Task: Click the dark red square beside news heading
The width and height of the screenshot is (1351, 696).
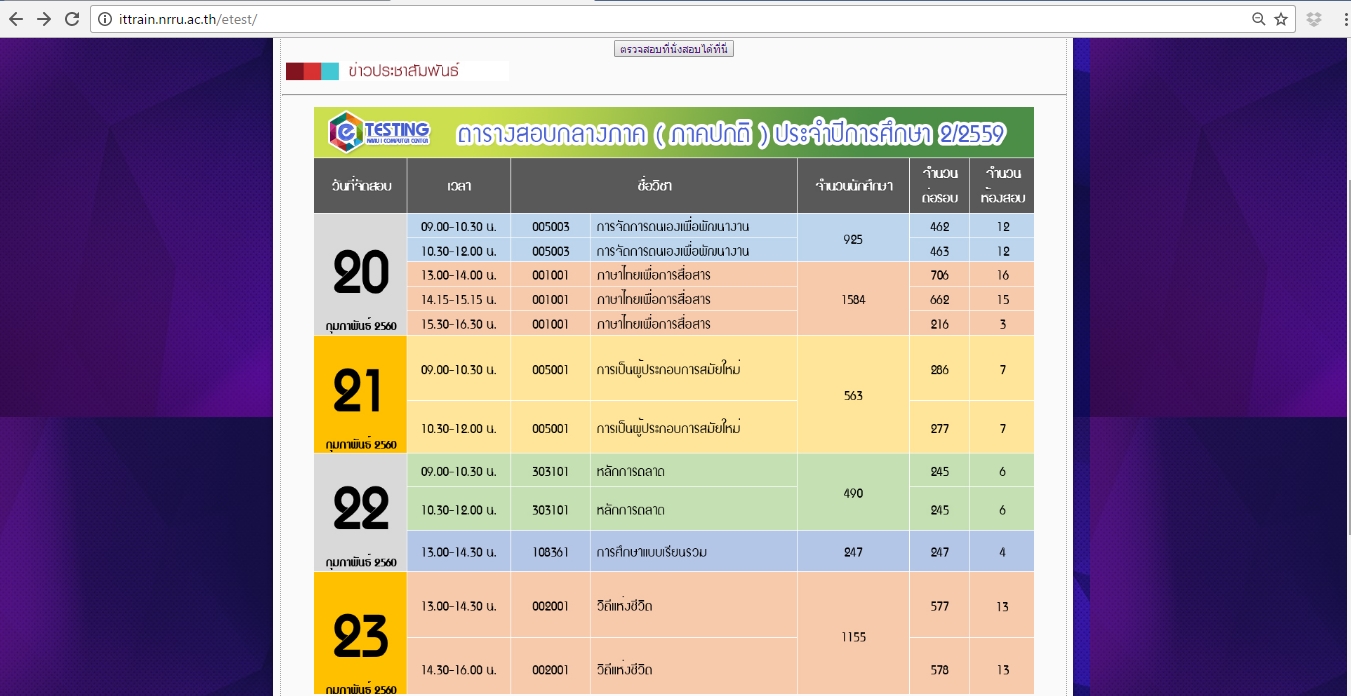Action: (294, 71)
